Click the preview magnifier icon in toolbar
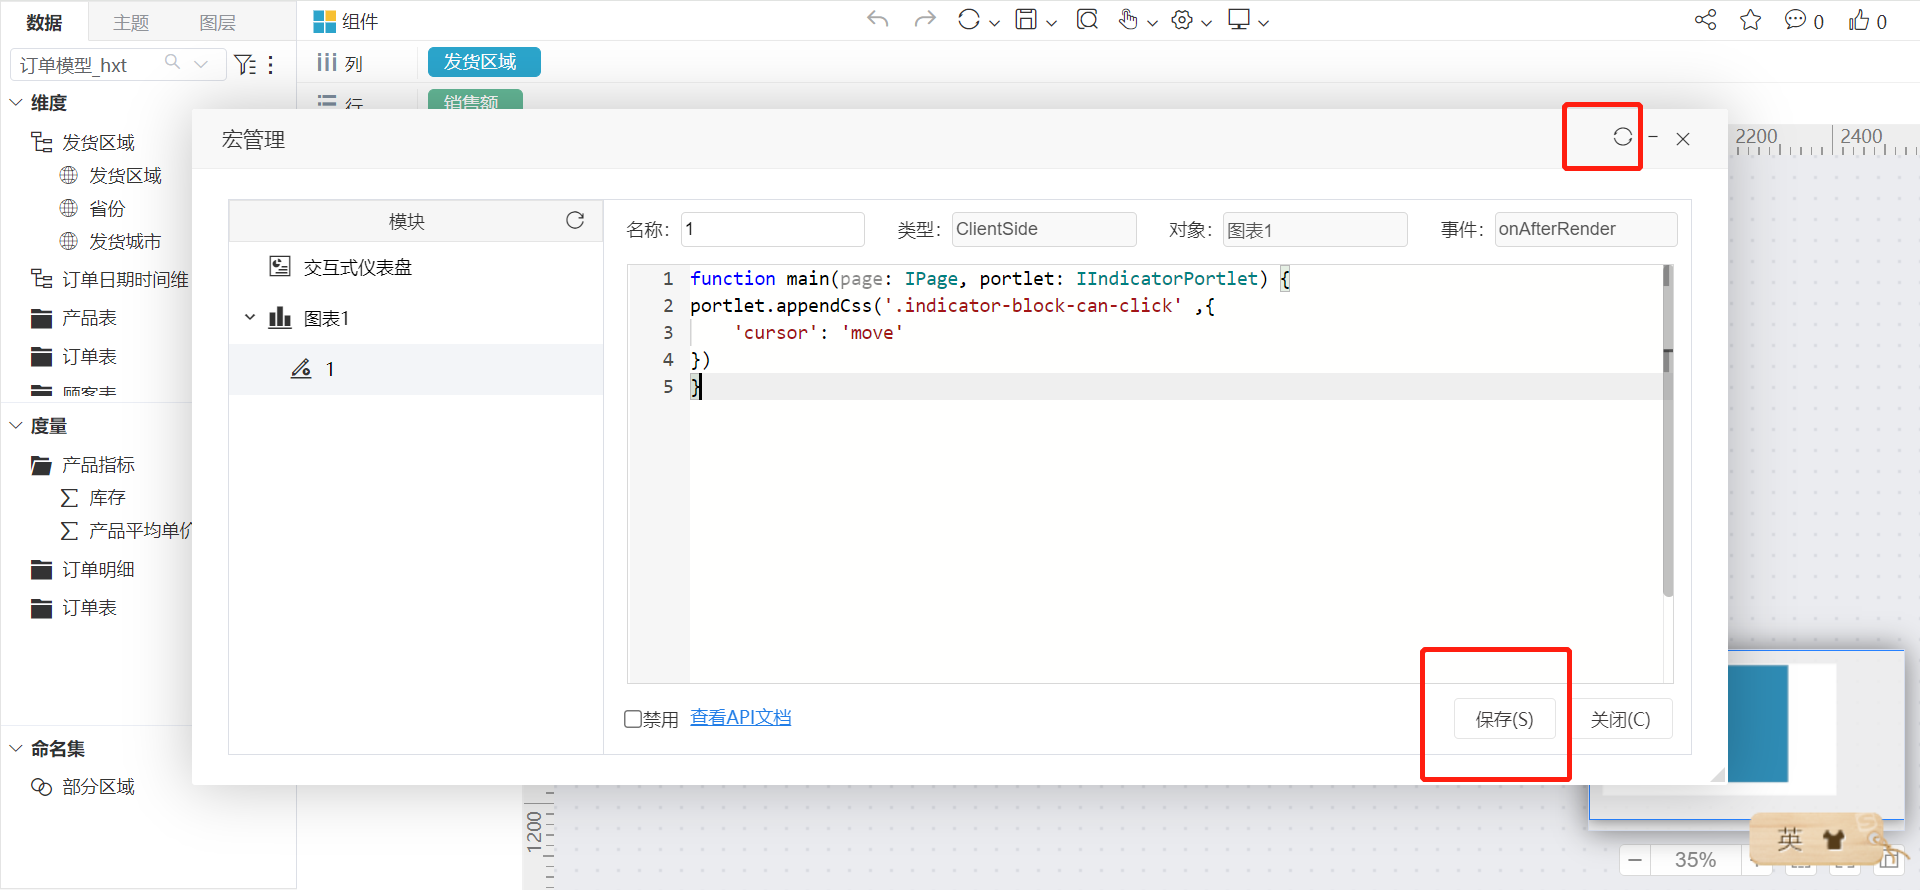Image resolution: width=1920 pixels, height=890 pixels. pyautogui.click(x=1087, y=20)
